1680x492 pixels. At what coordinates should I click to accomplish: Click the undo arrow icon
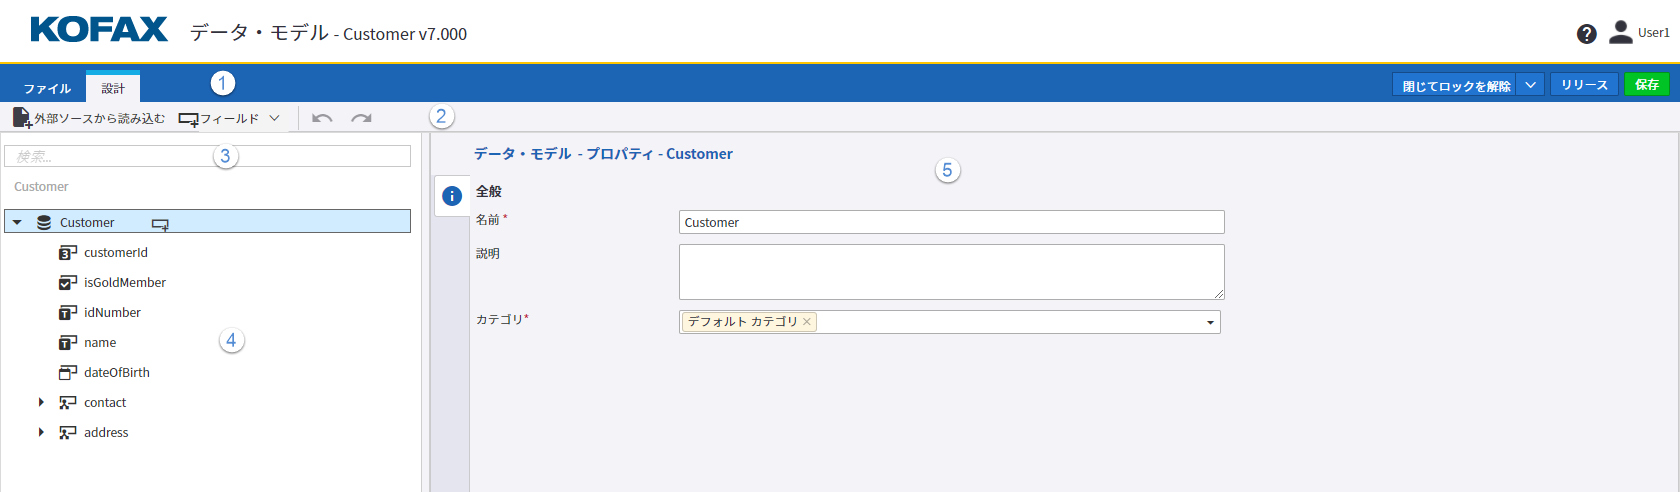coord(322,118)
